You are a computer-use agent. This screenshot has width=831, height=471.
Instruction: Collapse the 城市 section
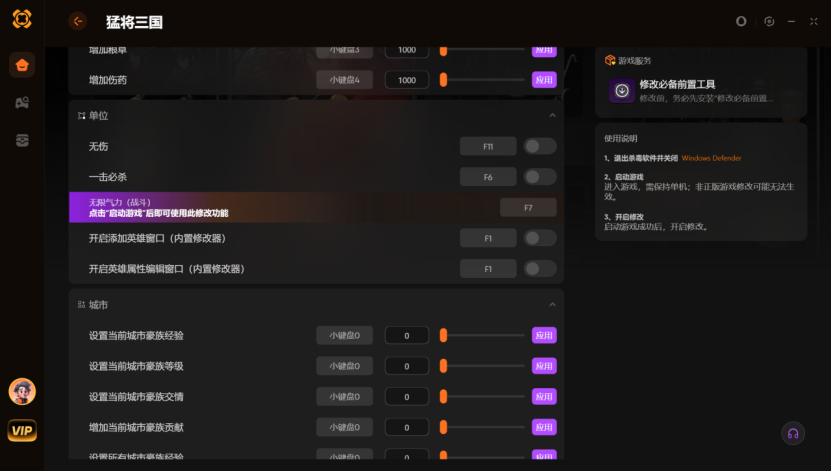coord(552,305)
